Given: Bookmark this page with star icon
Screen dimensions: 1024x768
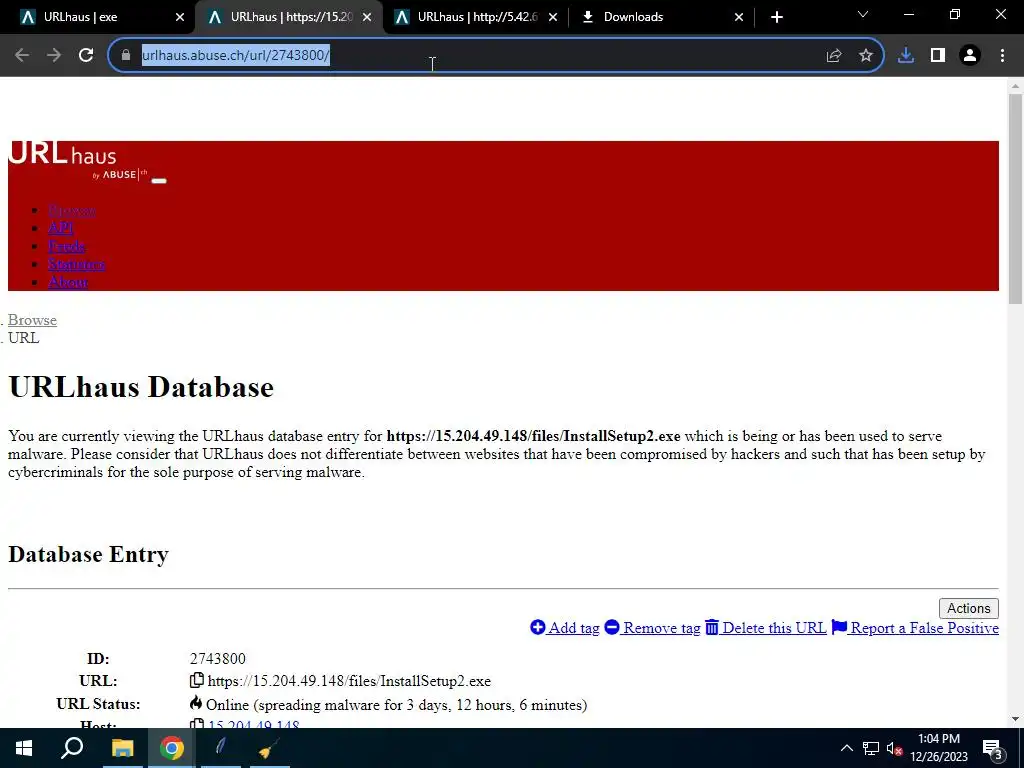Looking at the screenshot, I should point(866,56).
